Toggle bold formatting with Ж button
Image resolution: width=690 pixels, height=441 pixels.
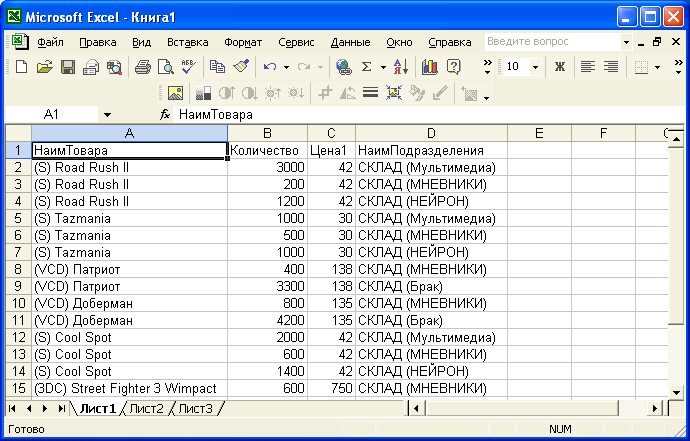tap(560, 67)
